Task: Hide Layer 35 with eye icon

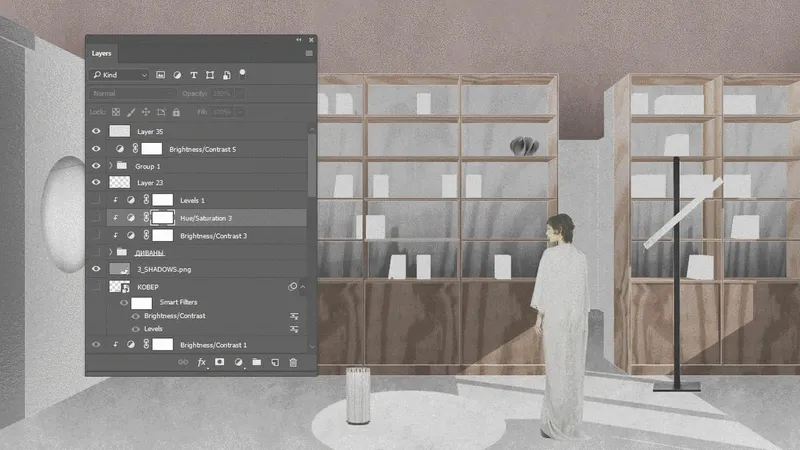Action: point(96,131)
